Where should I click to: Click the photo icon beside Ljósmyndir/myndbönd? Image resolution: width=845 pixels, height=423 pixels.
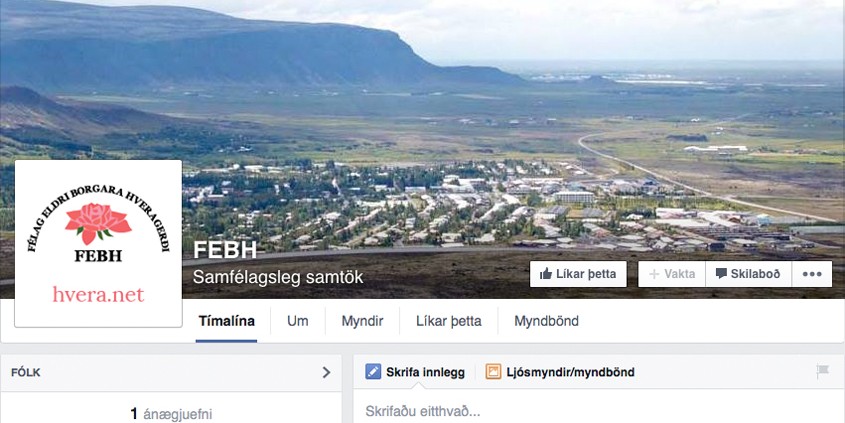click(493, 371)
